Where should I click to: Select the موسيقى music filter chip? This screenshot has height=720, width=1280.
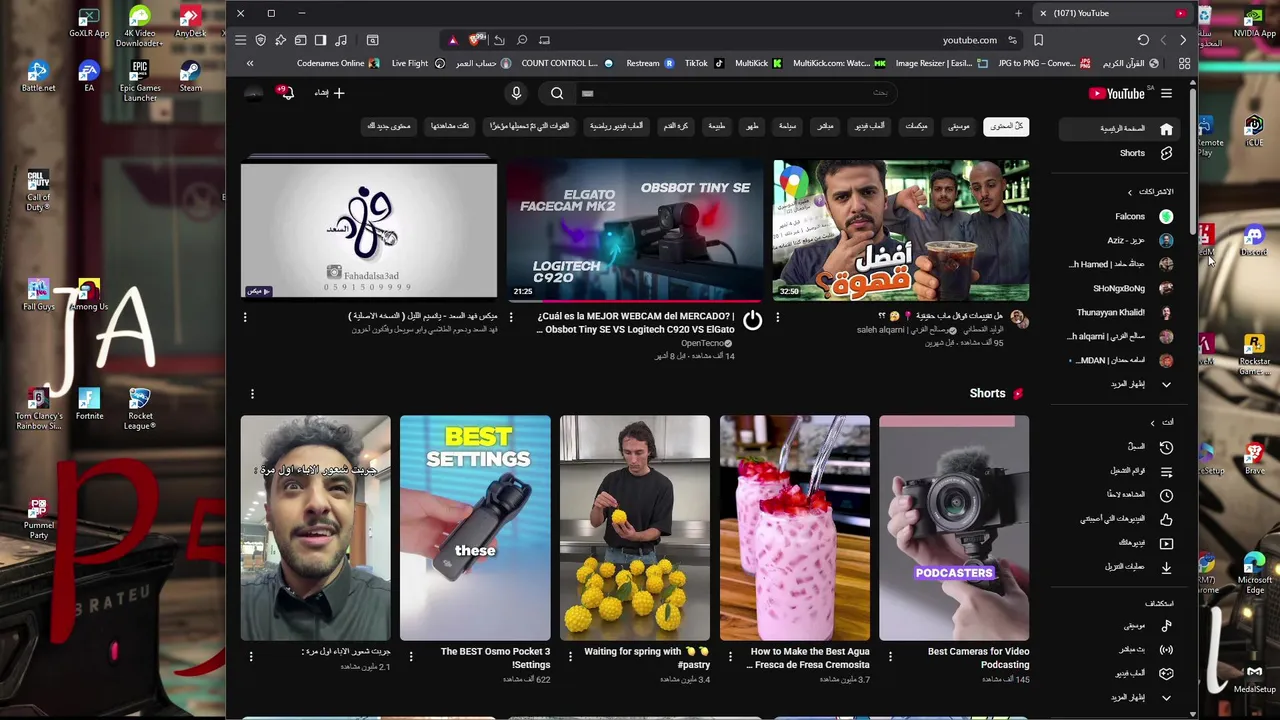click(959, 126)
